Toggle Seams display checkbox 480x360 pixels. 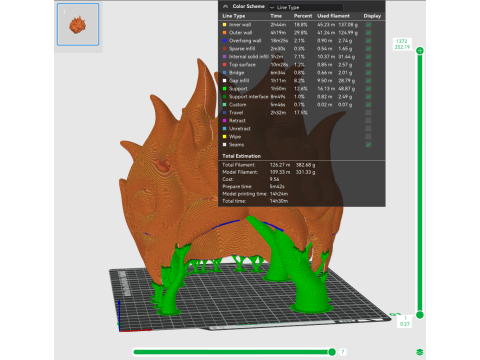point(368,145)
